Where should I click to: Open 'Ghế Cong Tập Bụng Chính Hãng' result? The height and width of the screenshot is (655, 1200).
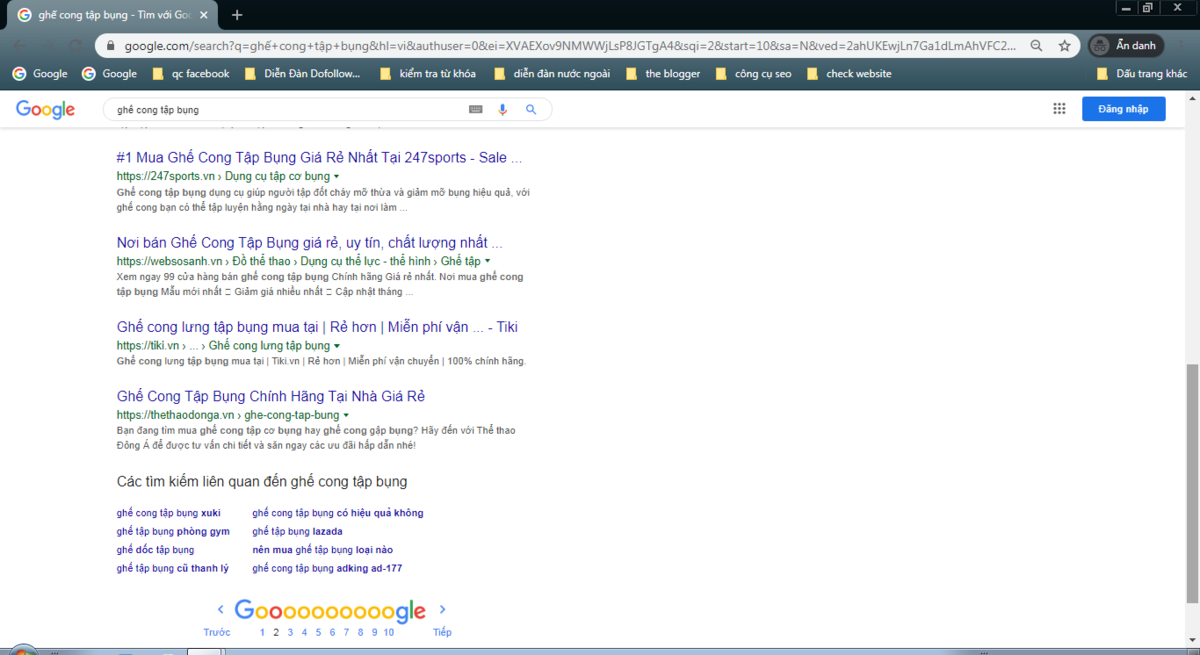tap(271, 396)
